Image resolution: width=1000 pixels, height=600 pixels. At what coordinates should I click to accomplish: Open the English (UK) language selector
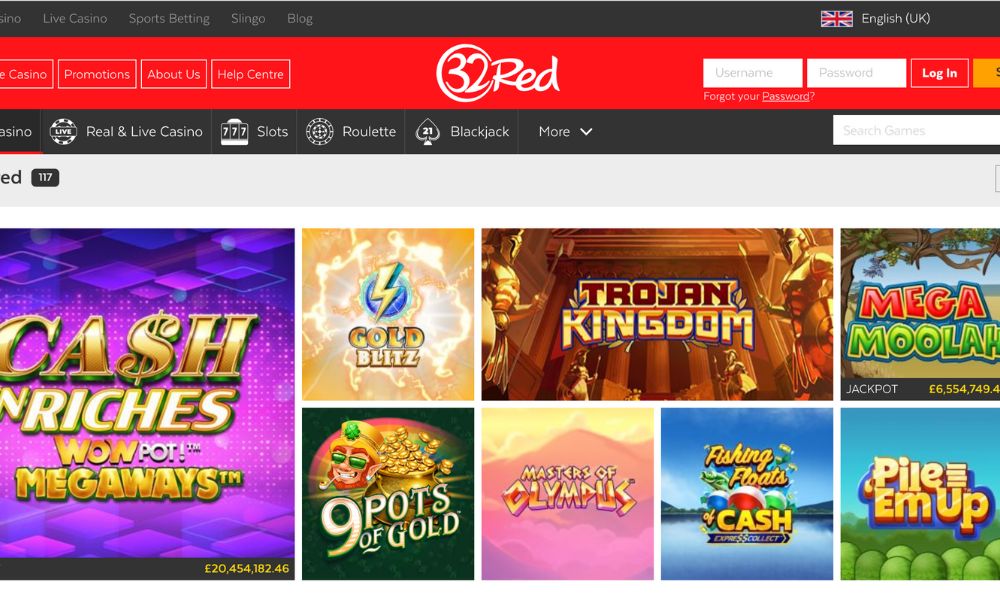(x=875, y=19)
